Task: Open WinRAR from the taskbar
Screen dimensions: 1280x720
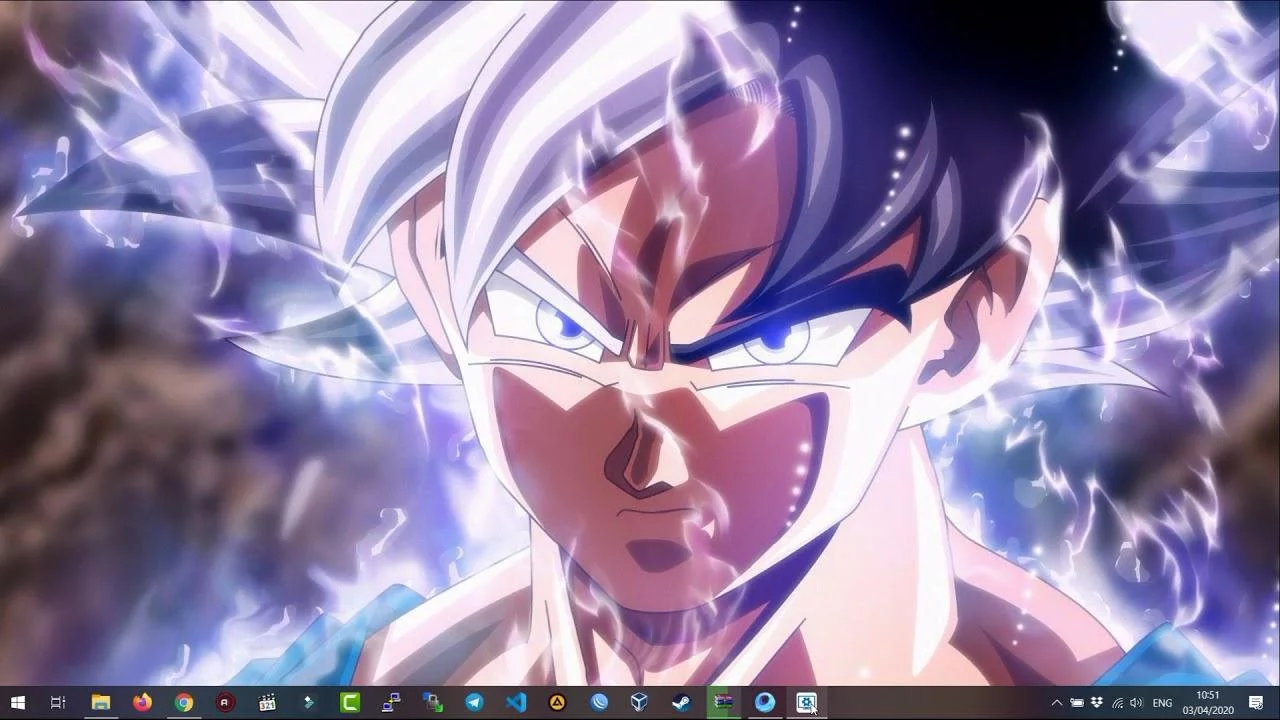Action: click(723, 703)
